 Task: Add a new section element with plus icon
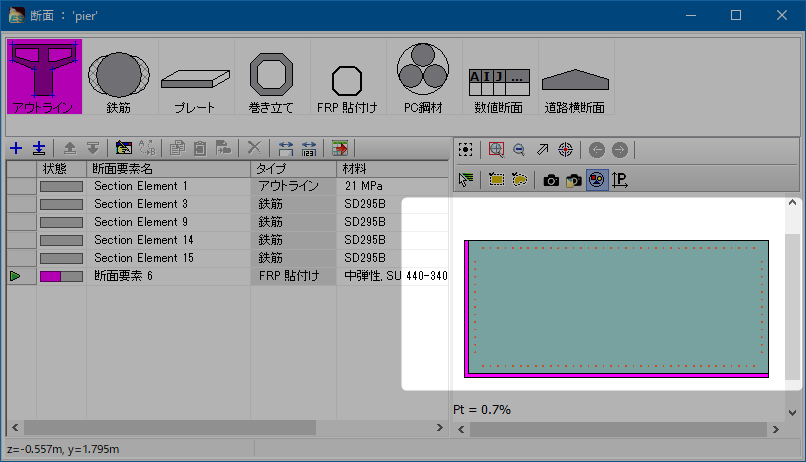point(16,149)
